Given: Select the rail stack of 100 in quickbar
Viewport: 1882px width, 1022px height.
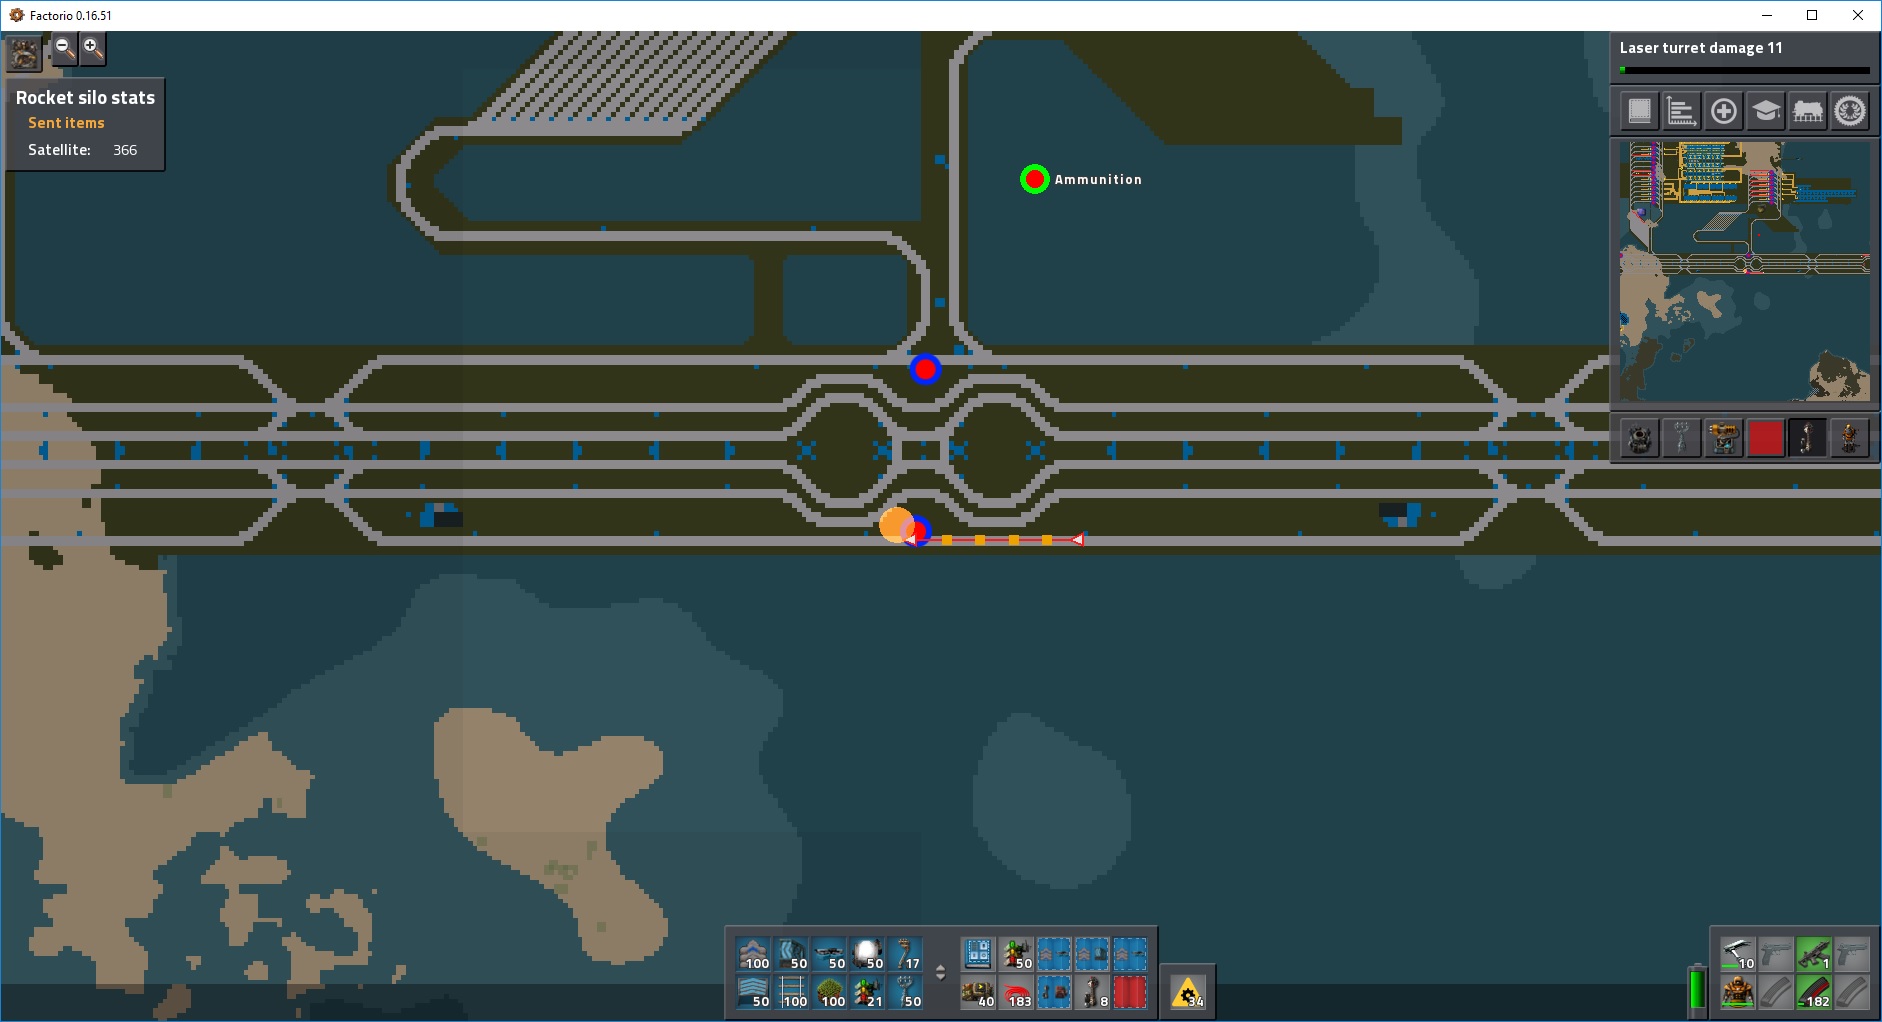Looking at the screenshot, I should click(792, 992).
